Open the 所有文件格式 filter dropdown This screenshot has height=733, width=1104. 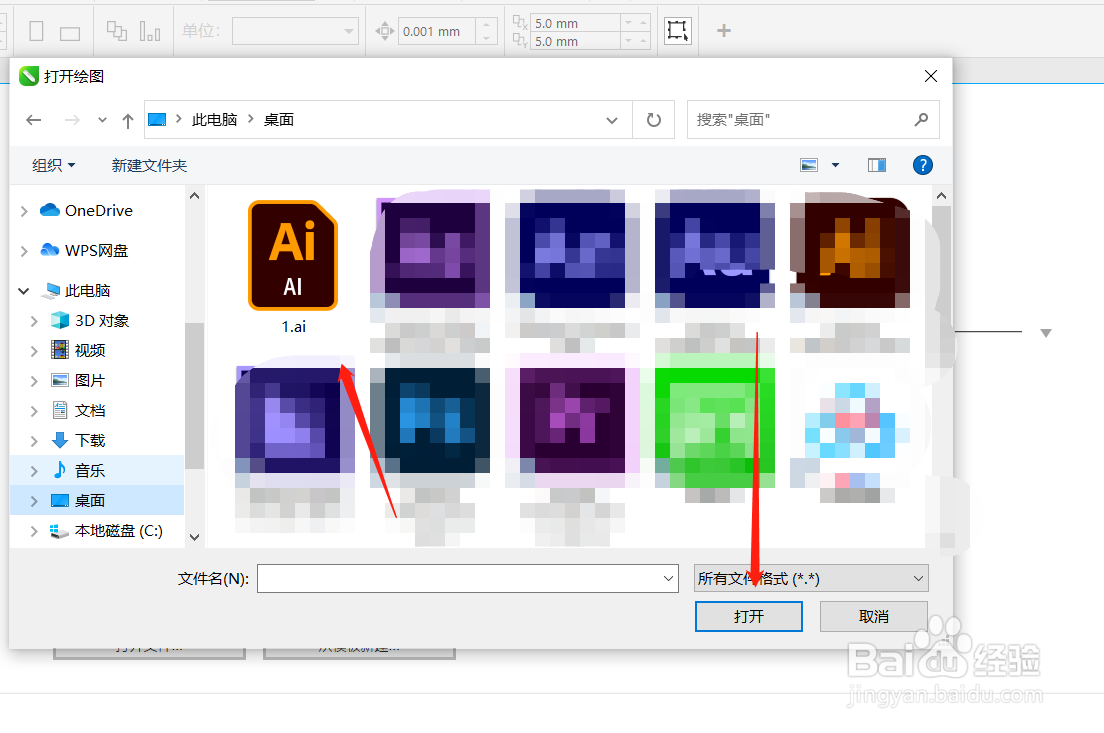[811, 578]
